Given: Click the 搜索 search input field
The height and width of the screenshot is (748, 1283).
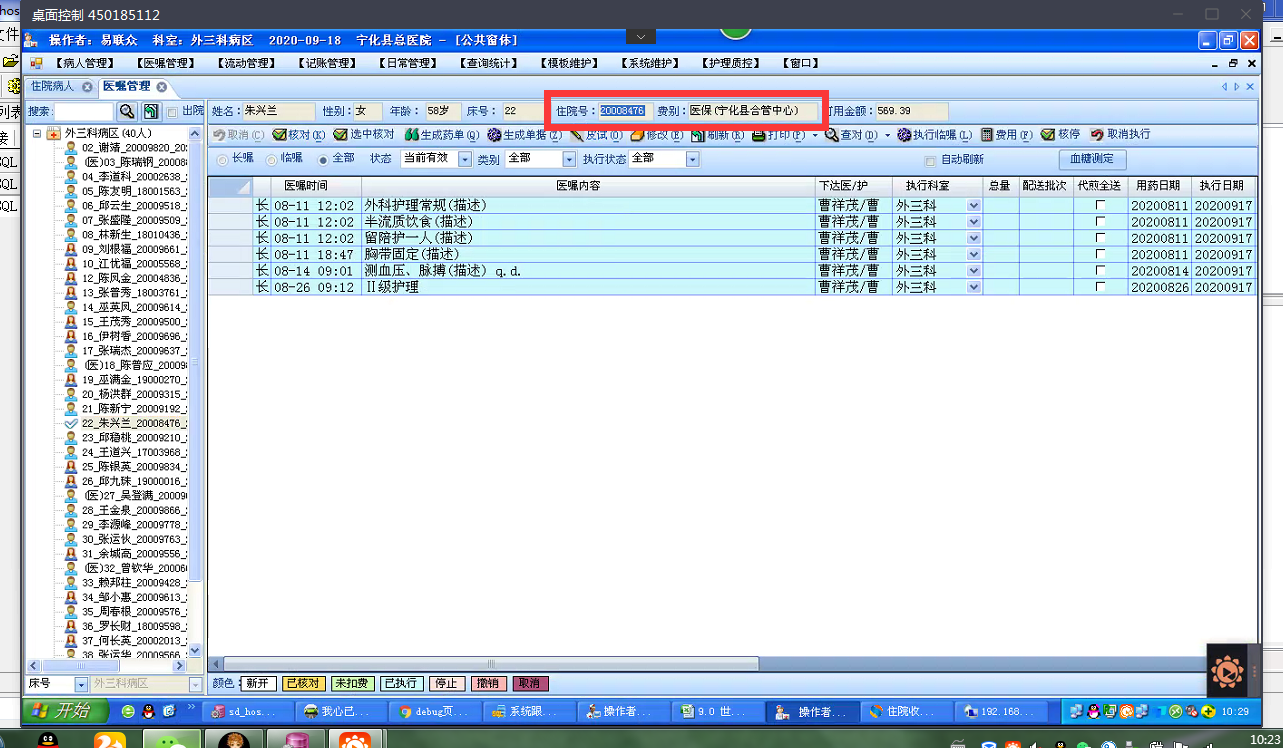Looking at the screenshot, I should 84,111.
